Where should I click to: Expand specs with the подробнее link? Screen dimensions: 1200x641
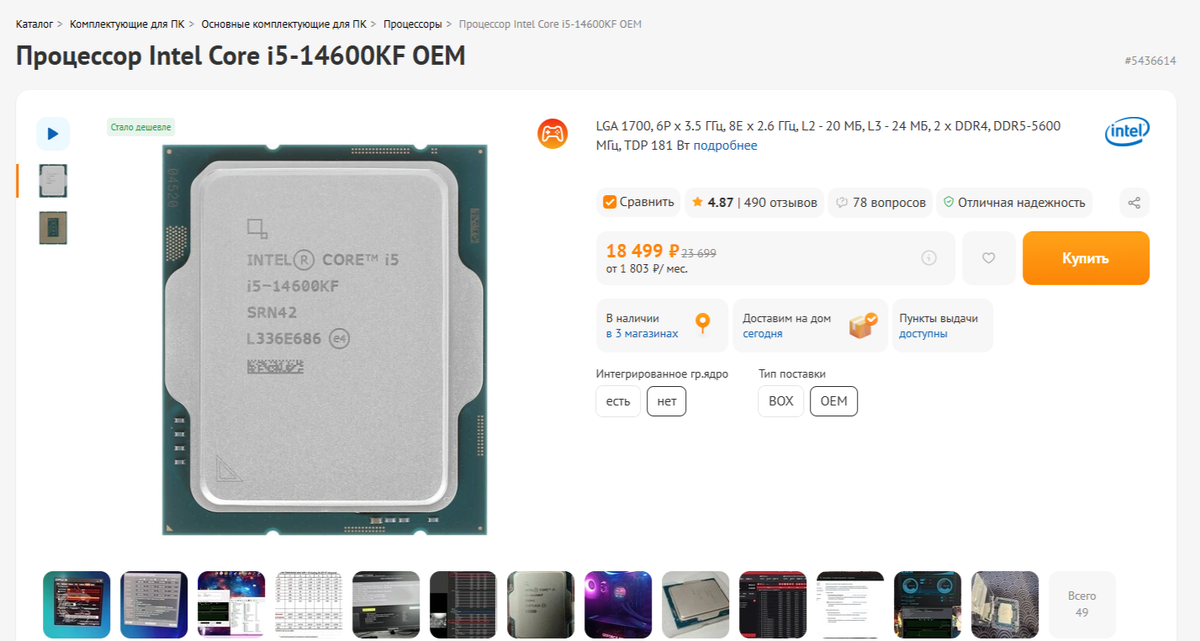pos(725,146)
